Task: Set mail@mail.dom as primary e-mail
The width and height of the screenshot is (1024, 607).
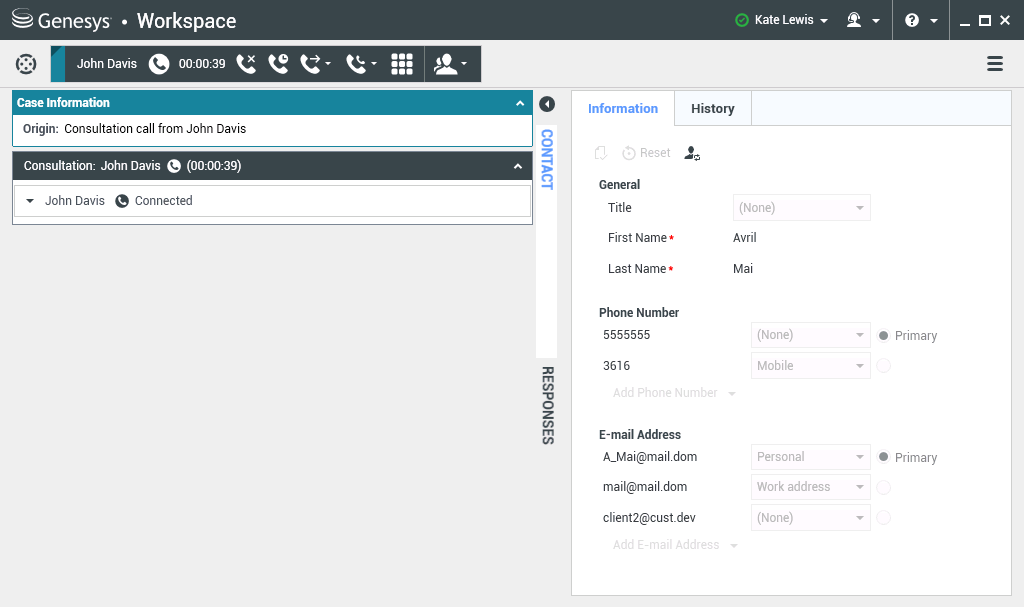Action: (x=883, y=487)
